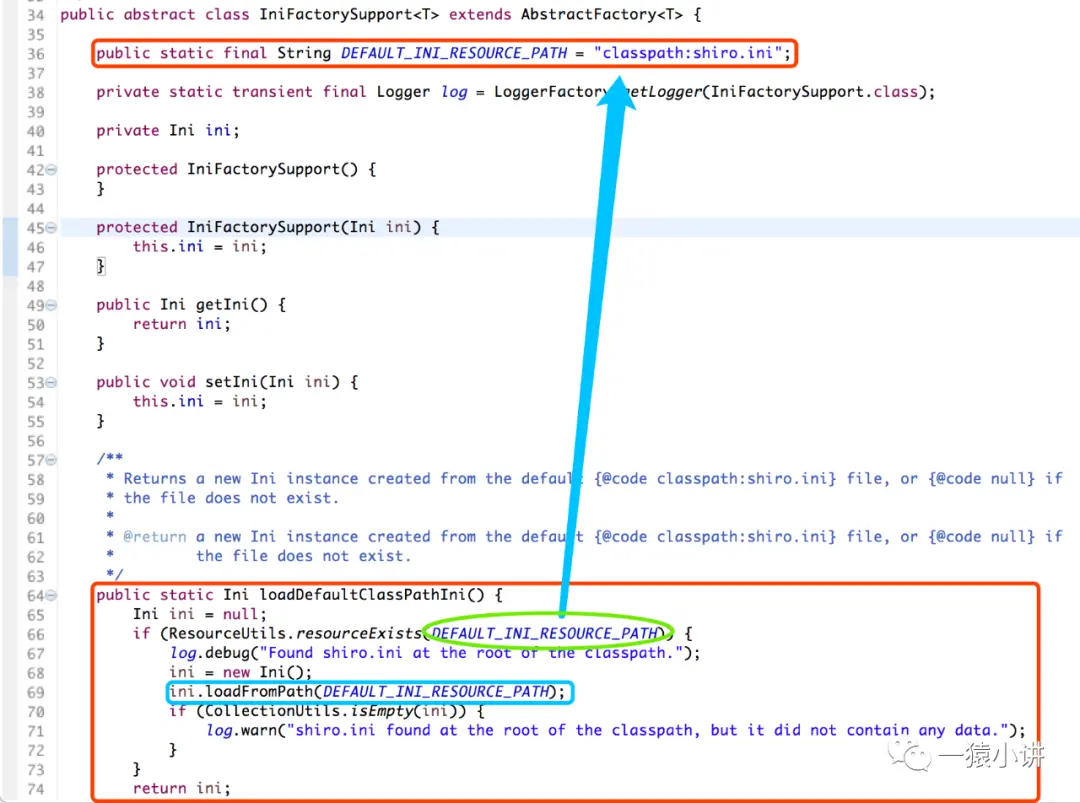The height and width of the screenshot is (803, 1080).
Task: Click loadDefaultClassPathIni method name on line 64
Action: coord(363,594)
